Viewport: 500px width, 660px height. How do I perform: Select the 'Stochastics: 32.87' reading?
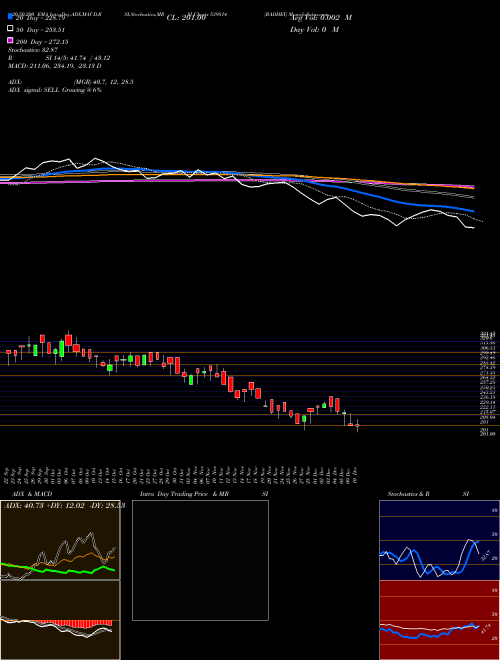(x=33, y=50)
